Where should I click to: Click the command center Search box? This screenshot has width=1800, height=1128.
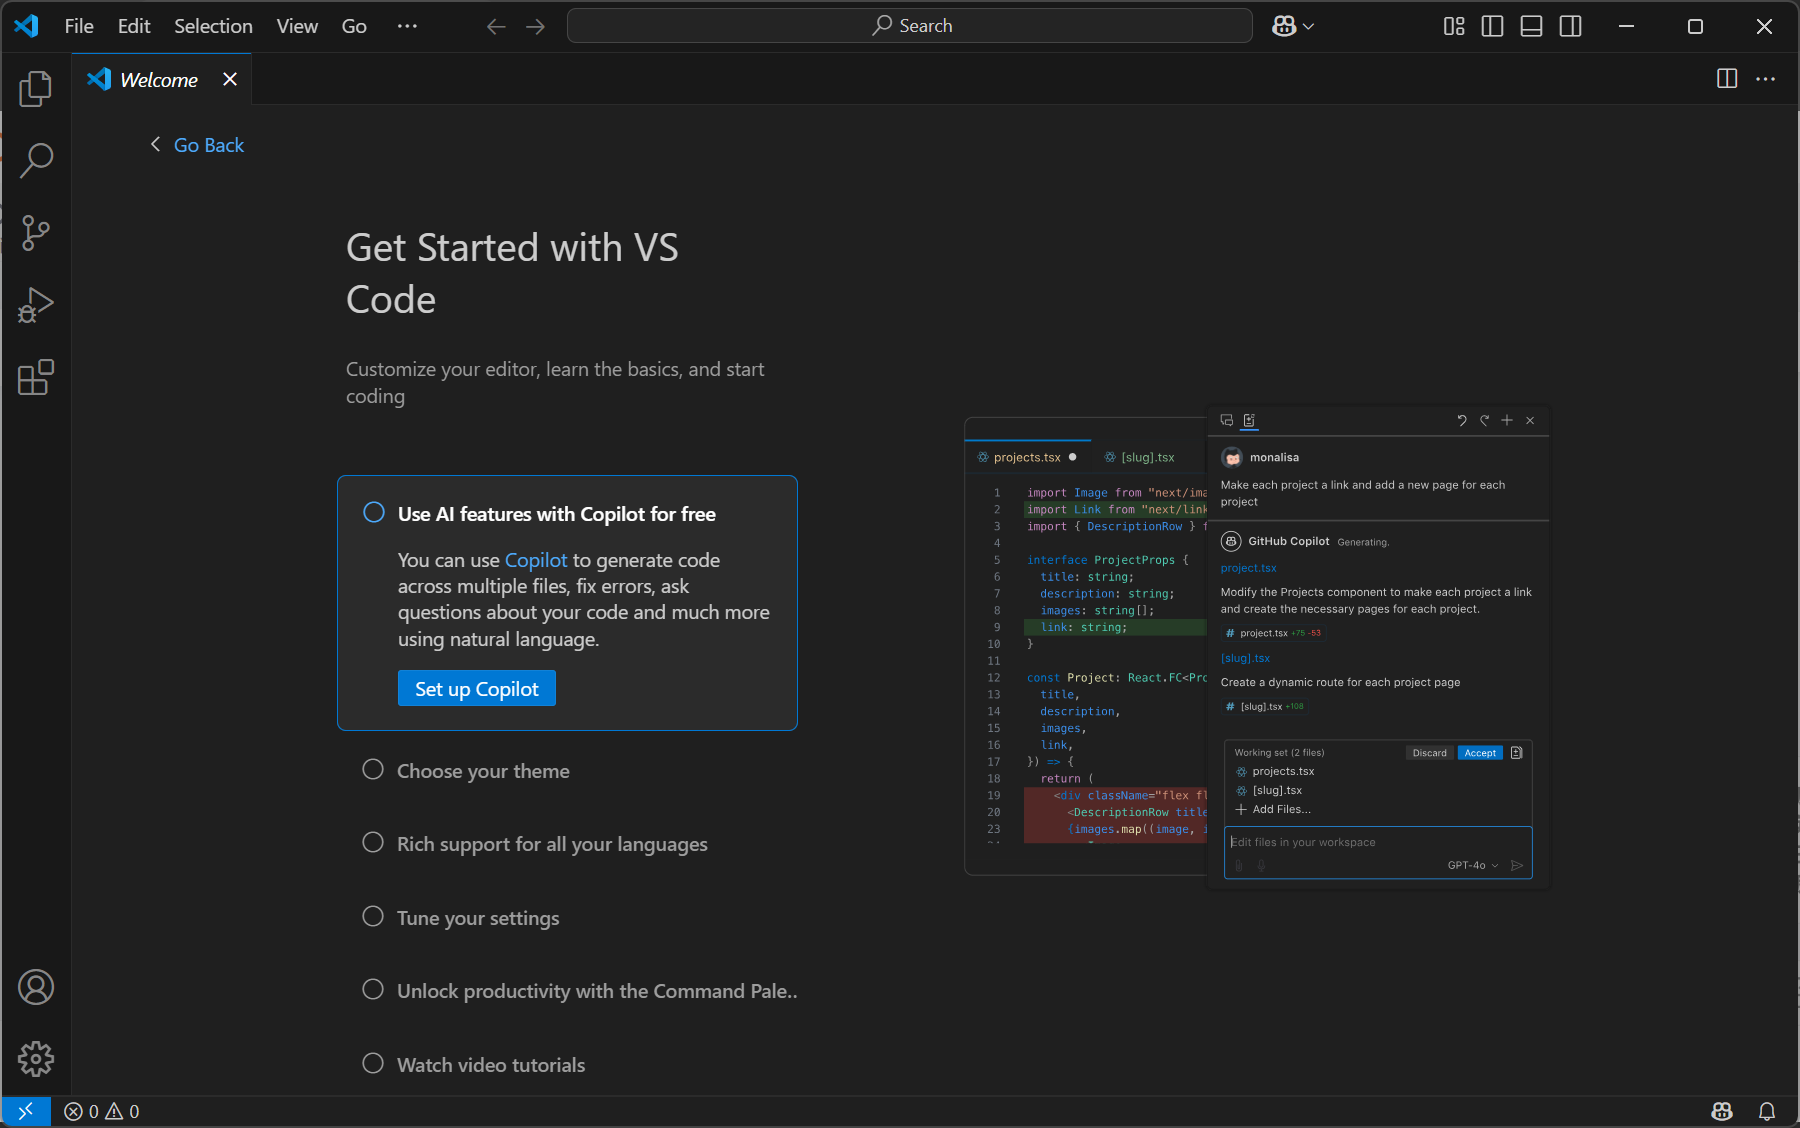coord(909,26)
